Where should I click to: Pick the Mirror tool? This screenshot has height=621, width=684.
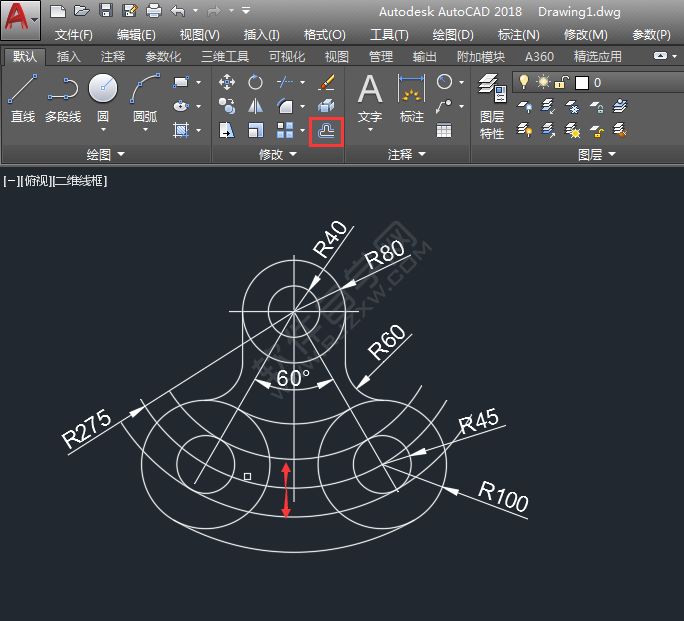click(x=256, y=106)
